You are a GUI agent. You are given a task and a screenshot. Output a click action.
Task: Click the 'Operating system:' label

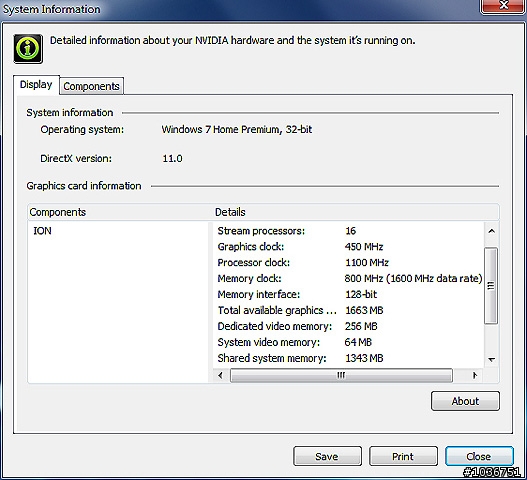pyautogui.click(x=82, y=130)
